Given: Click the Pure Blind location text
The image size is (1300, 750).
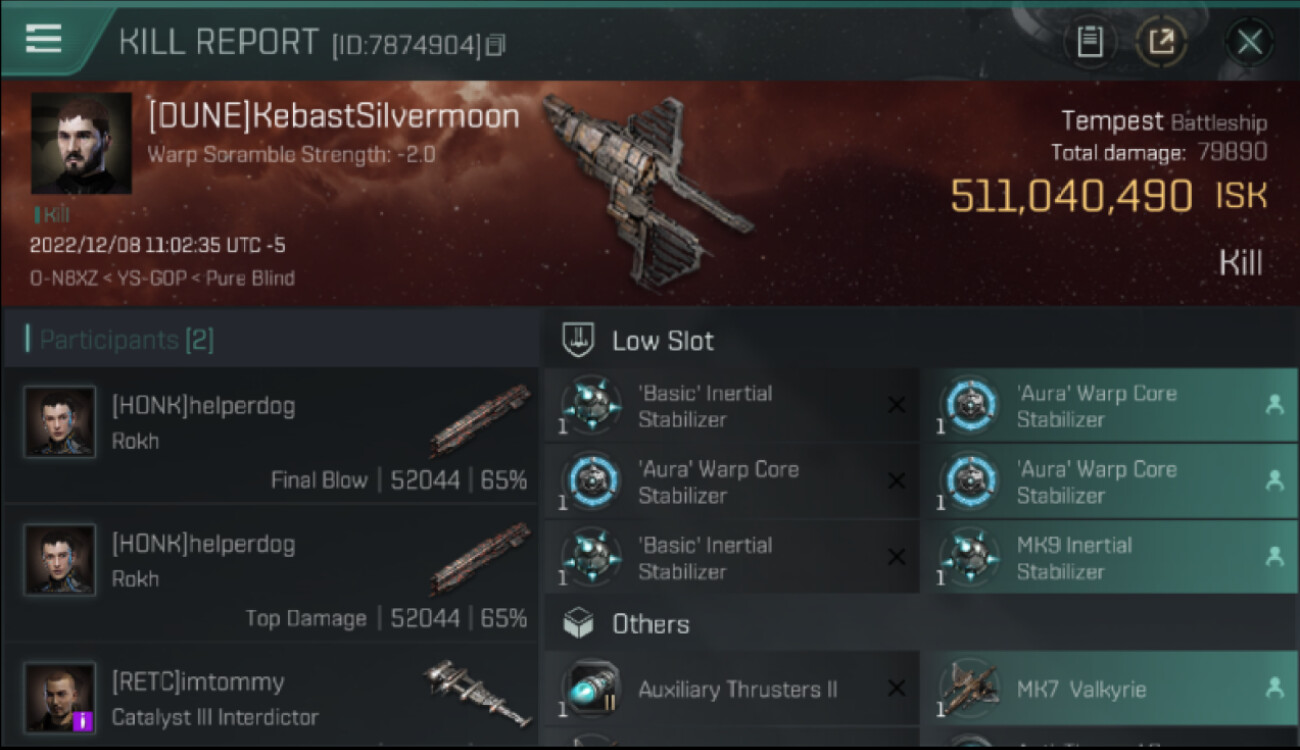Looking at the screenshot, I should (250, 278).
